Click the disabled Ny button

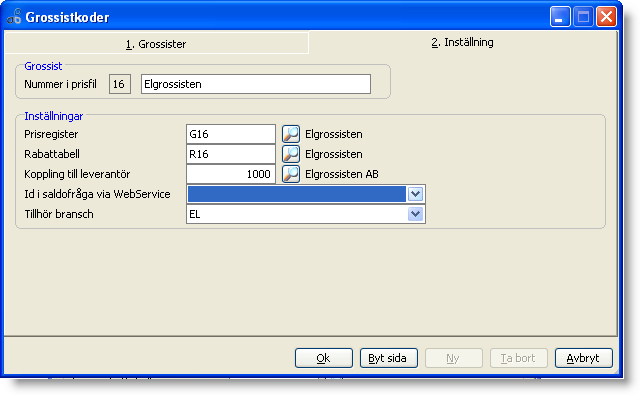453,358
